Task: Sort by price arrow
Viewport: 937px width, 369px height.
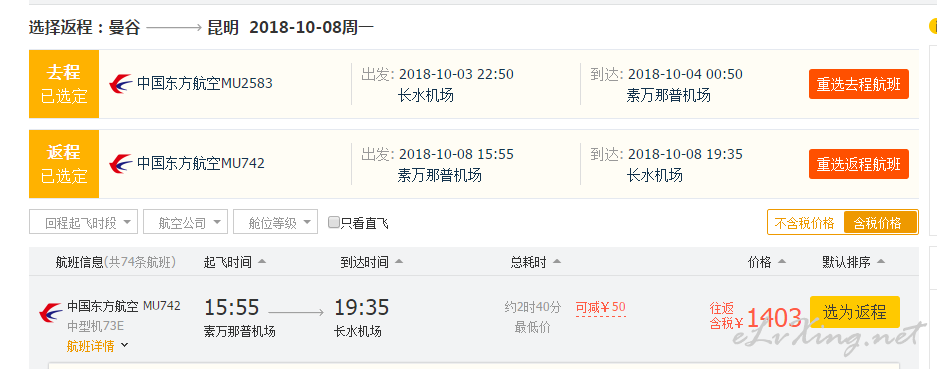Action: tap(782, 262)
